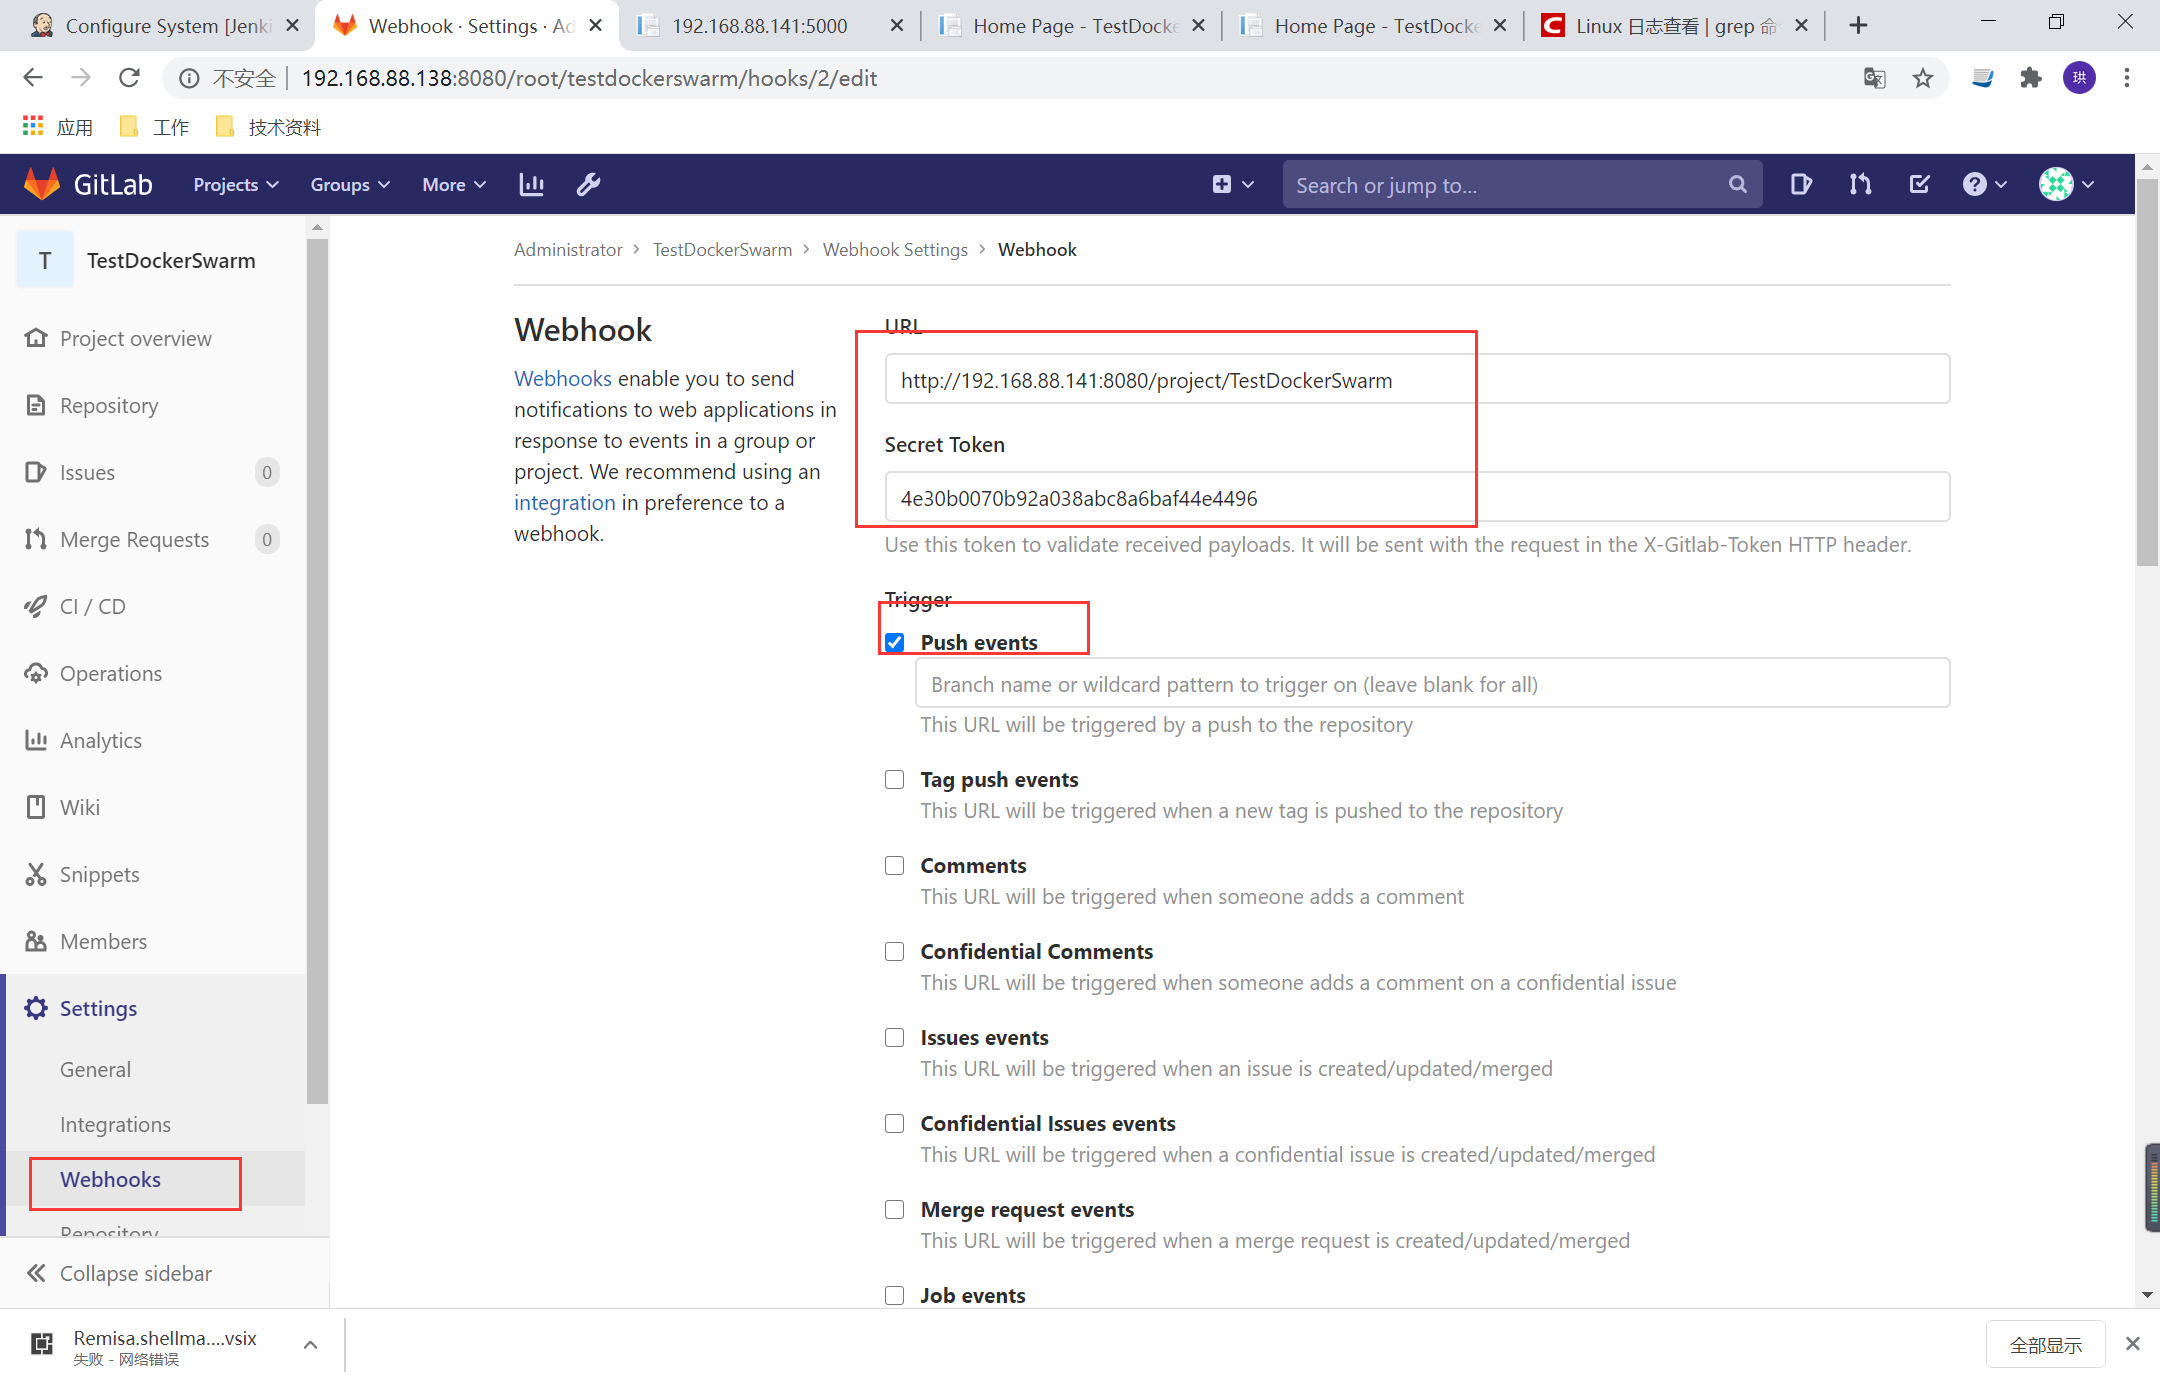Screen dimensions: 2160x1380
Task: Enable Confidential Issues events checkbox
Action: click(895, 1123)
